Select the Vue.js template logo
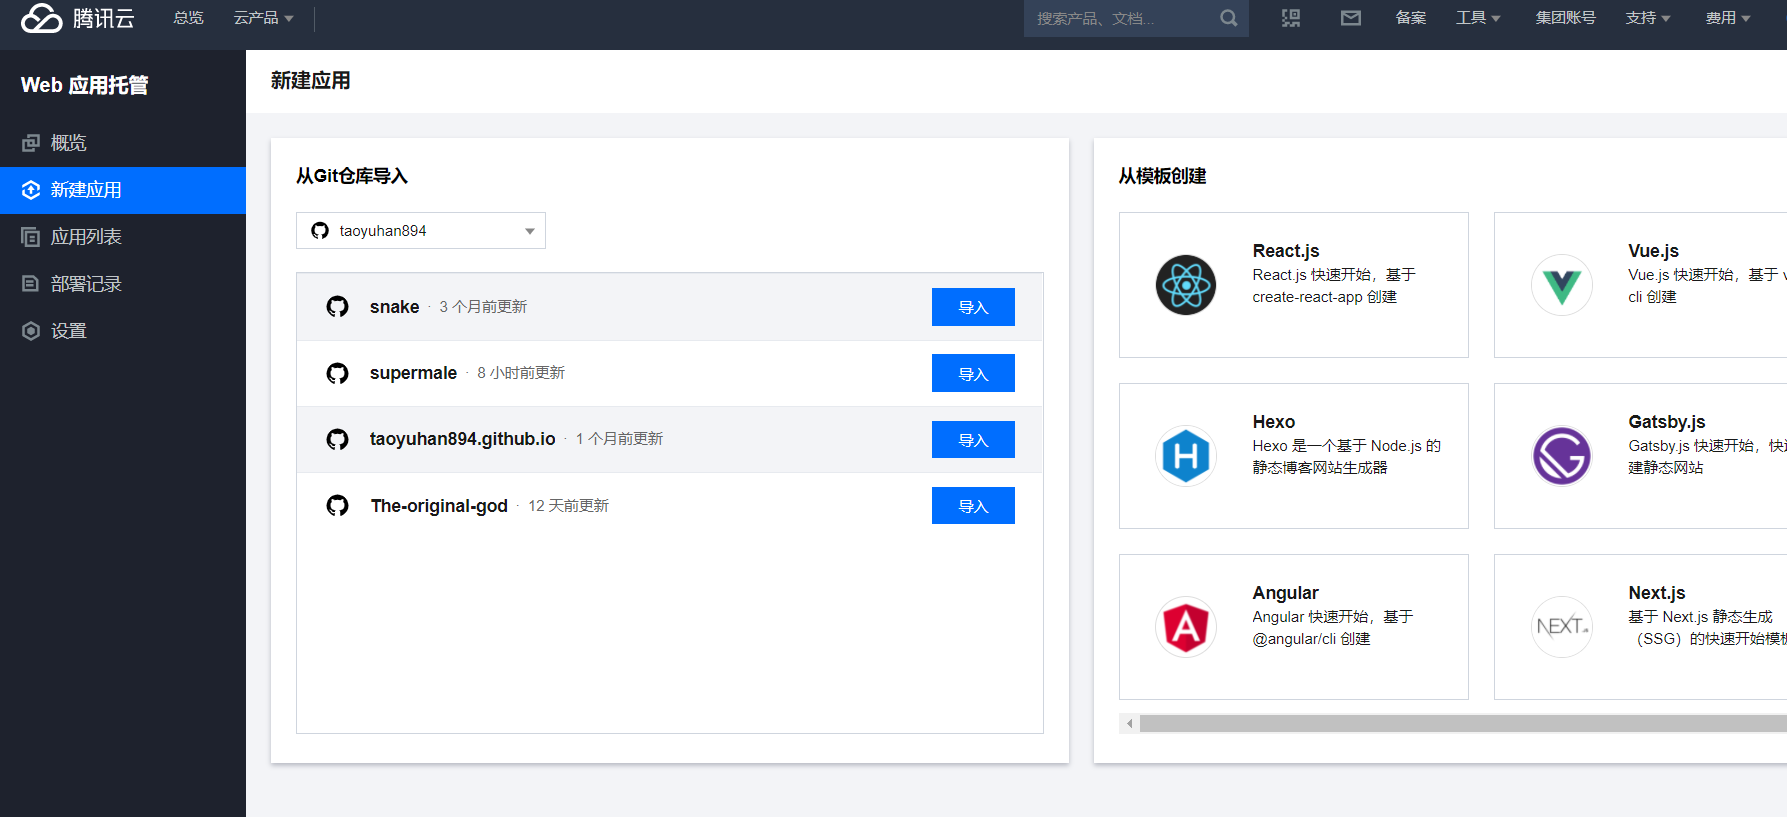 coord(1562,285)
